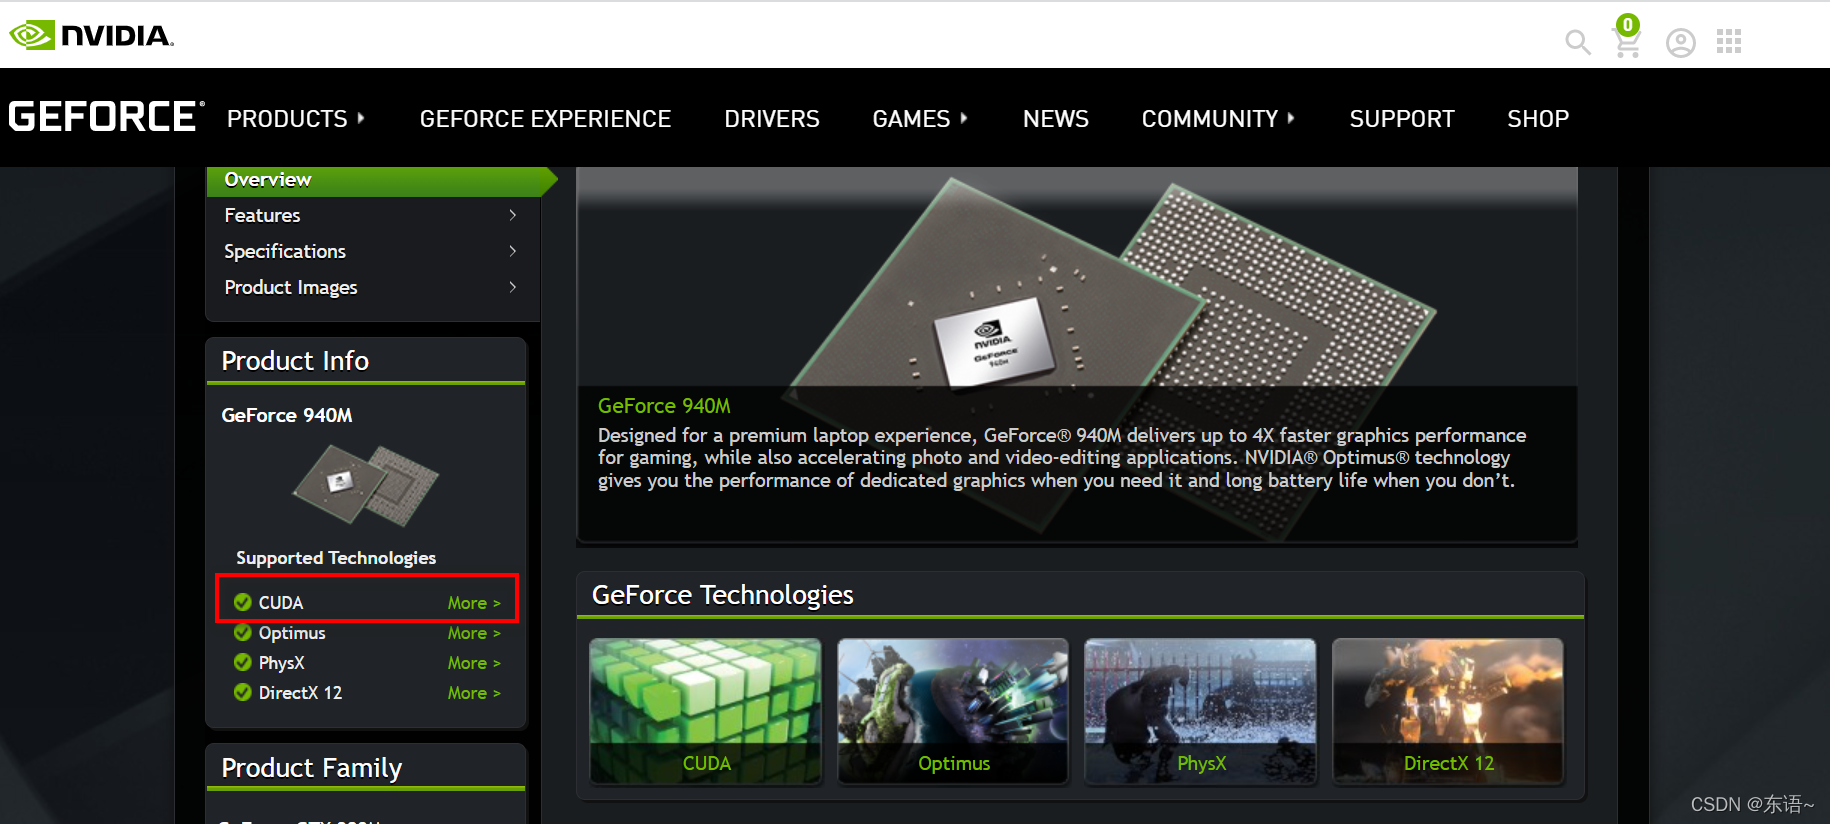Click the Optimus text in Supported Technologies
This screenshot has width=1830, height=824.
coord(292,633)
